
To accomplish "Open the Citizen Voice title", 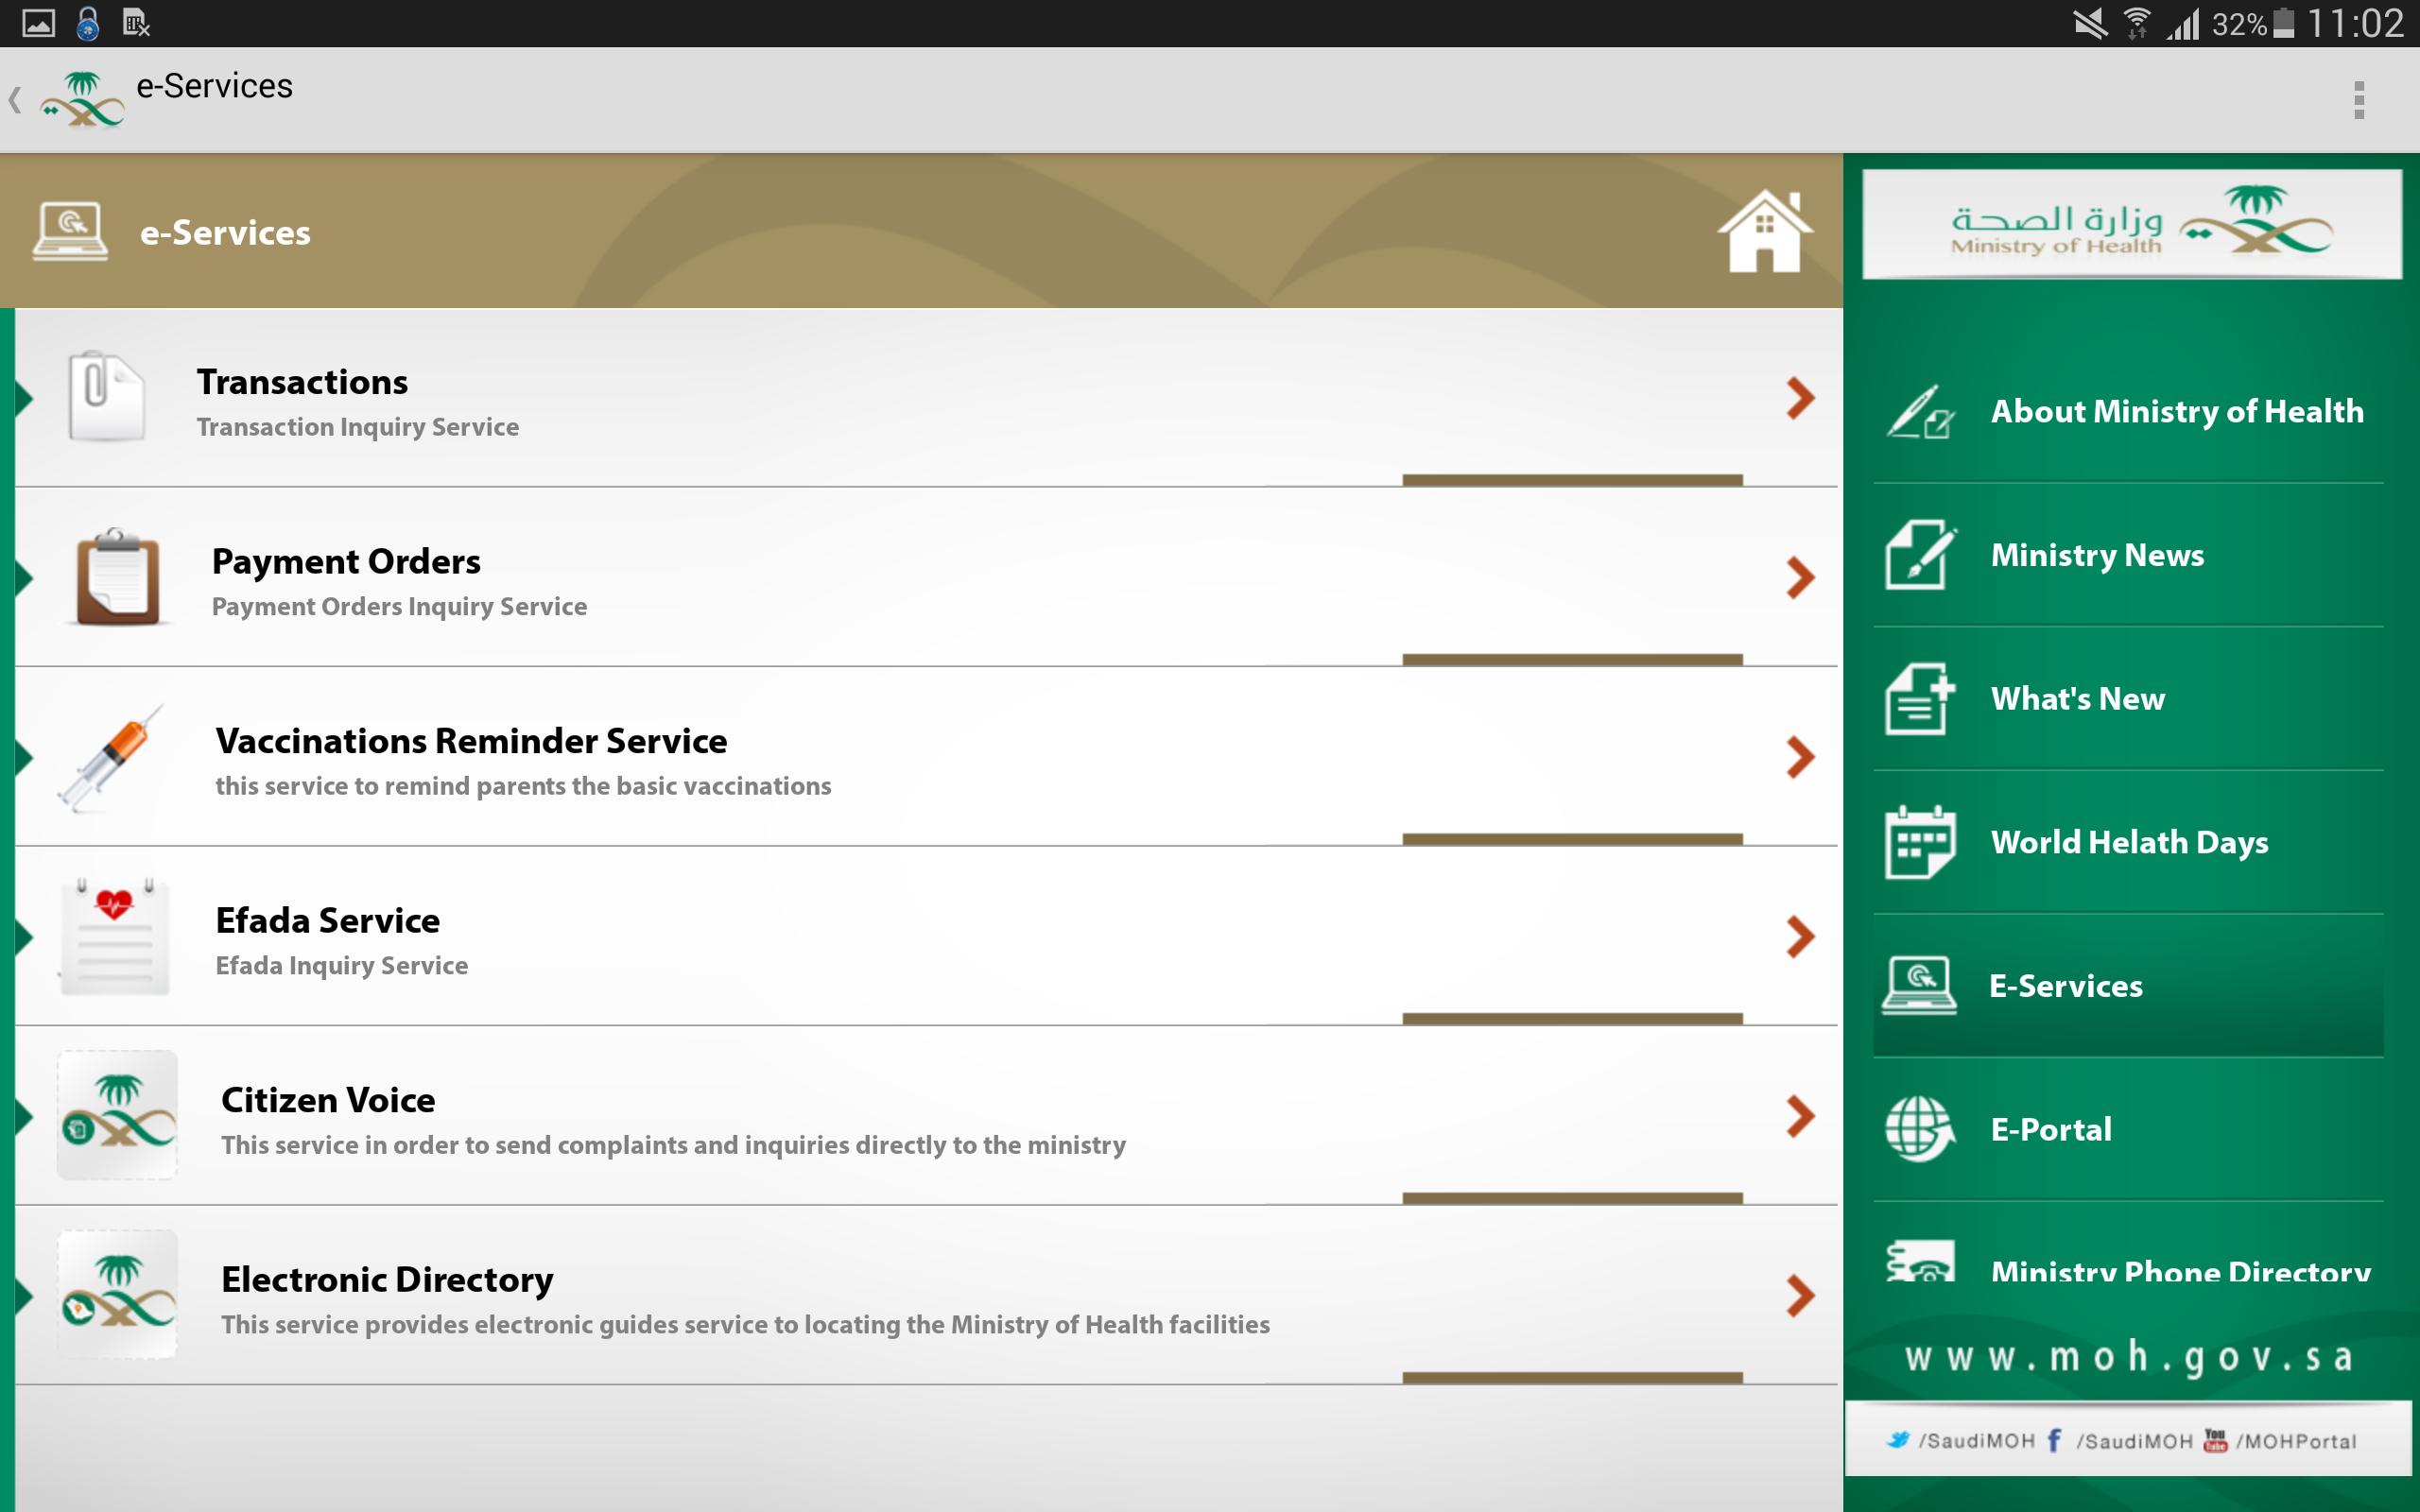I will [328, 1100].
